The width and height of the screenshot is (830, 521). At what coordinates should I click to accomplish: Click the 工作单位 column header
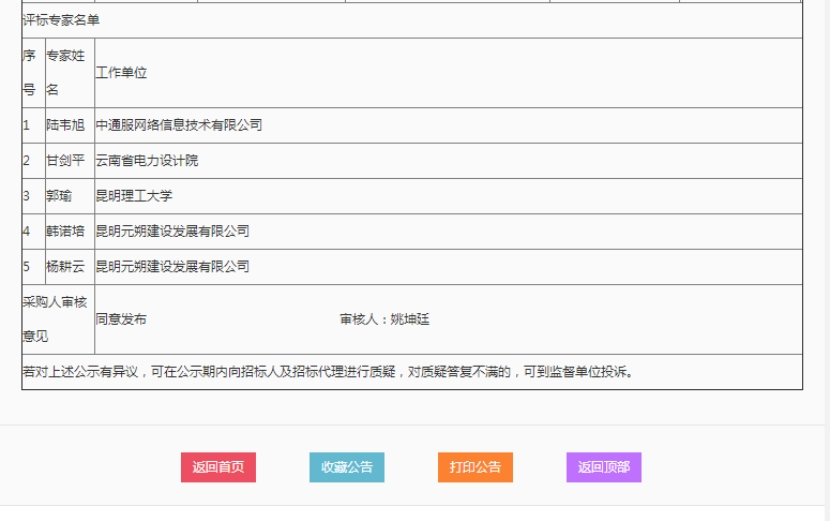click(121, 73)
